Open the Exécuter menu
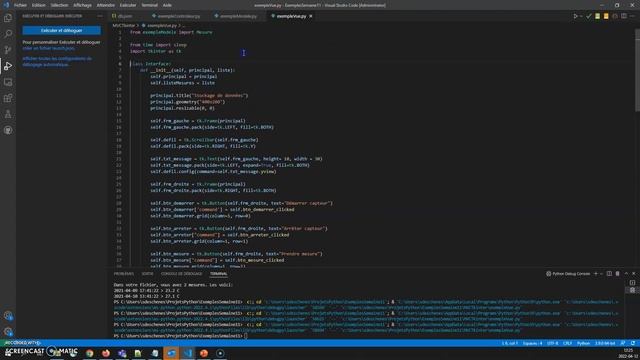 click(128, 5)
